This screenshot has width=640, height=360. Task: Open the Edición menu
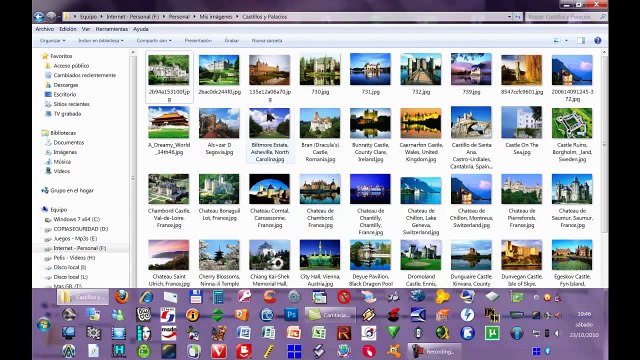click(x=68, y=29)
